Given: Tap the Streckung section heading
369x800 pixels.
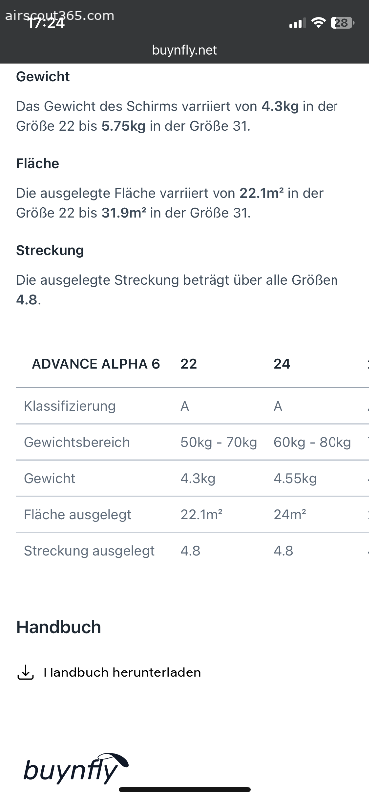Looking at the screenshot, I should [50, 251].
